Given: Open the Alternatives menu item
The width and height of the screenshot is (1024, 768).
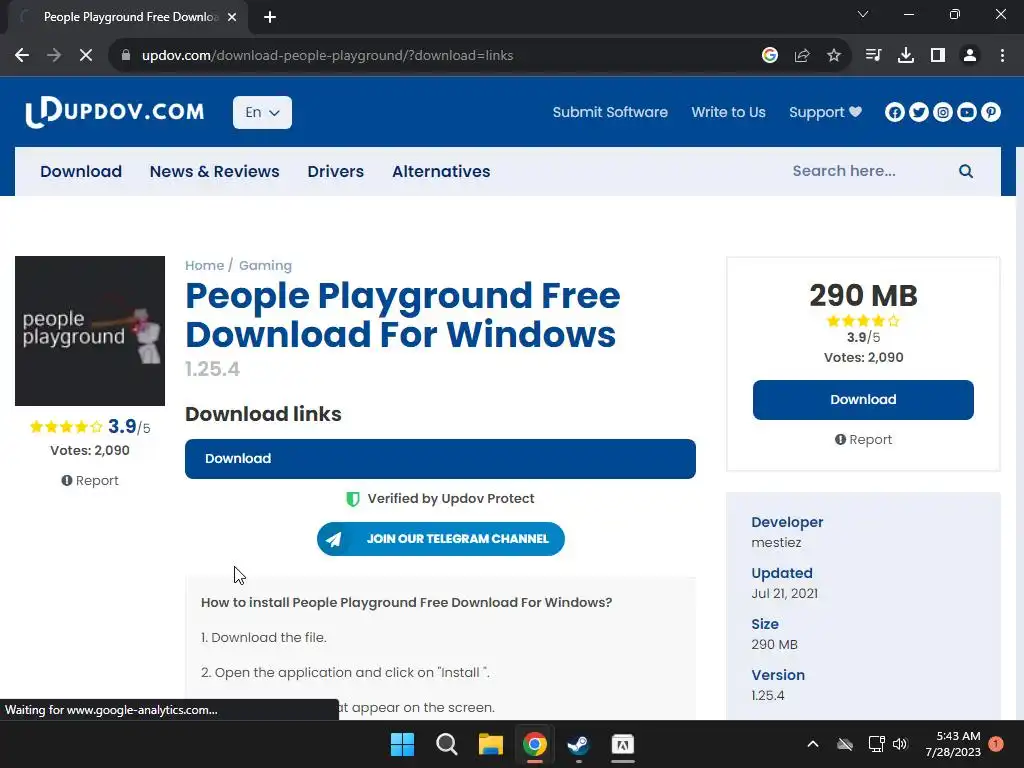Looking at the screenshot, I should (x=441, y=171).
